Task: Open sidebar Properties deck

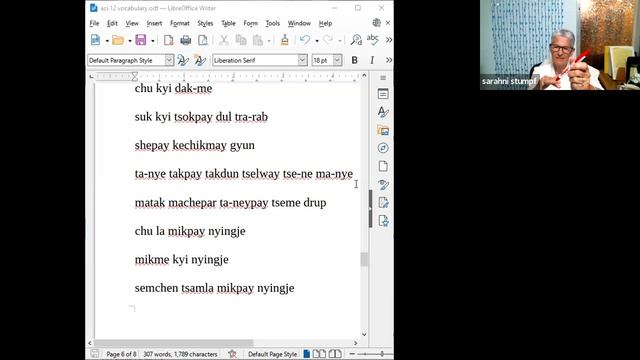Action: click(383, 94)
